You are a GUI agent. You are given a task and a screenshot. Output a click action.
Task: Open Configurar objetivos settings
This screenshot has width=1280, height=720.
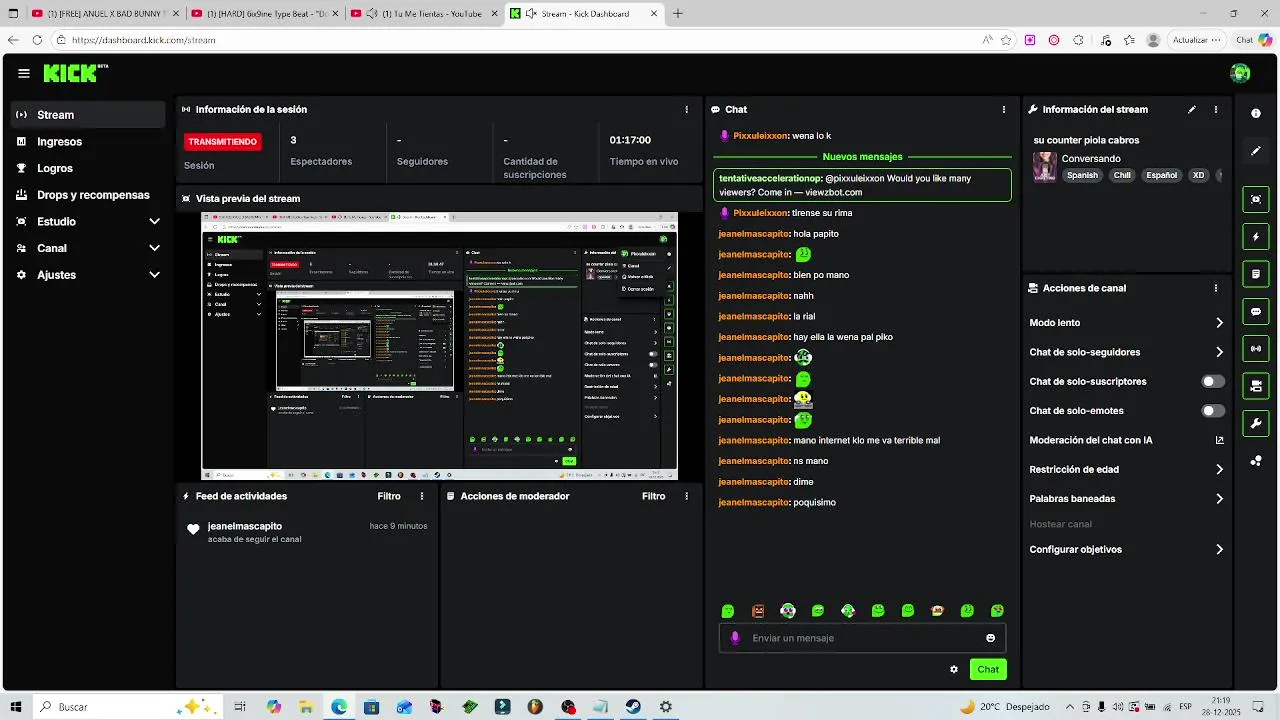(1127, 549)
